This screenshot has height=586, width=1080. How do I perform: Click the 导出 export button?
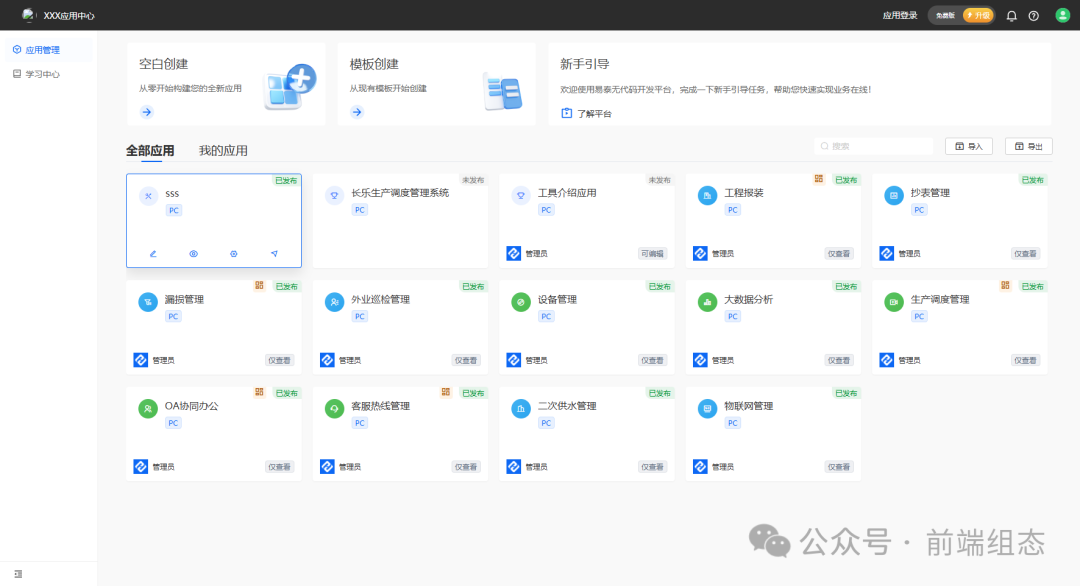click(1028, 146)
